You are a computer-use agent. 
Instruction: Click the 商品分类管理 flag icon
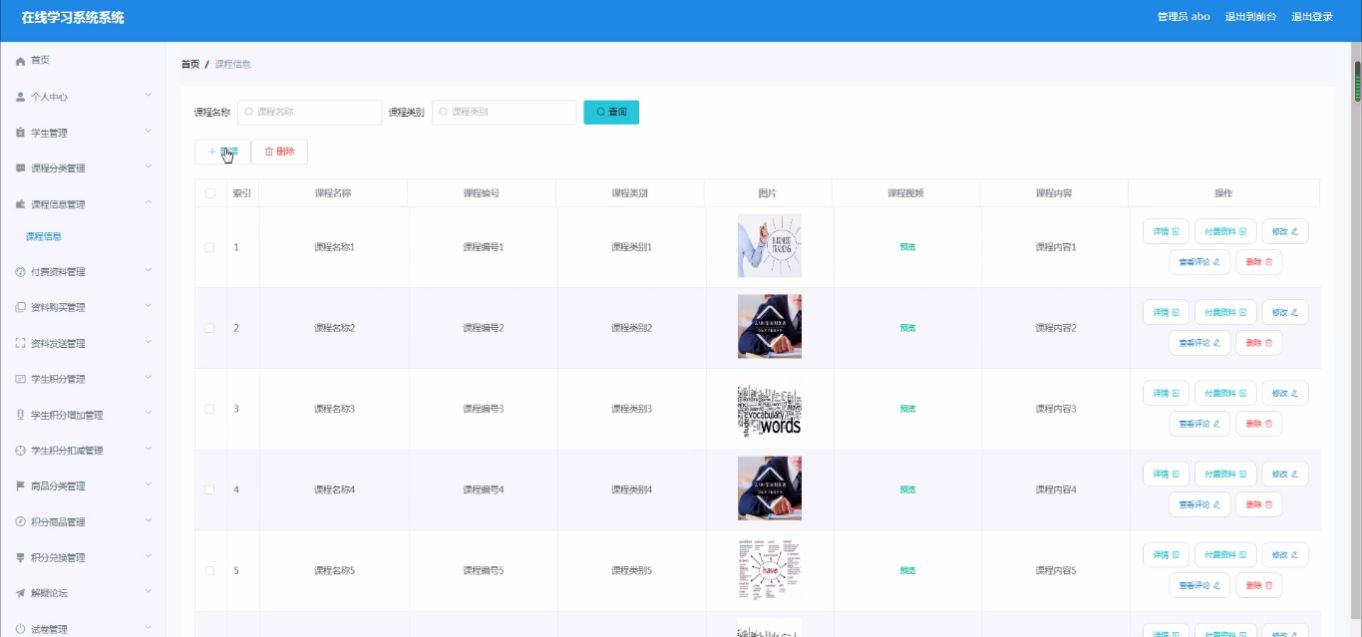[20, 486]
